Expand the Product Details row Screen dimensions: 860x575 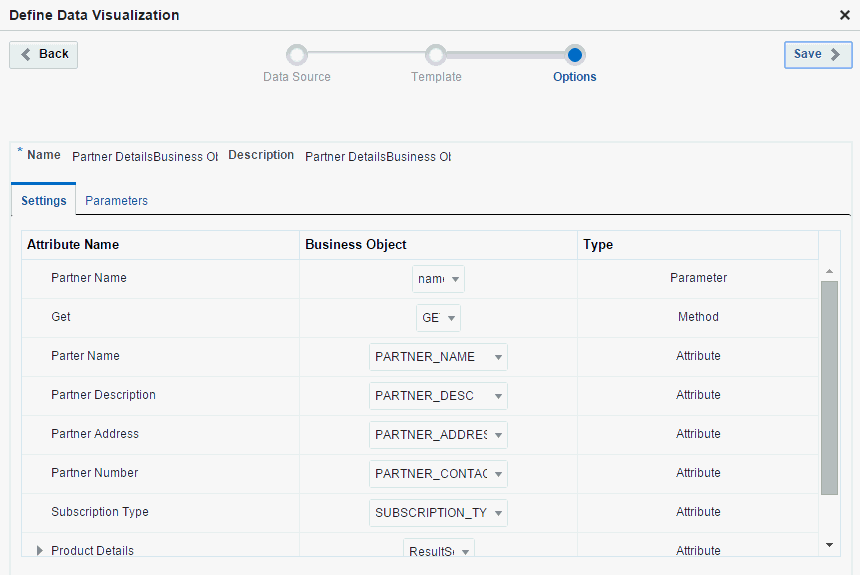(x=39, y=550)
